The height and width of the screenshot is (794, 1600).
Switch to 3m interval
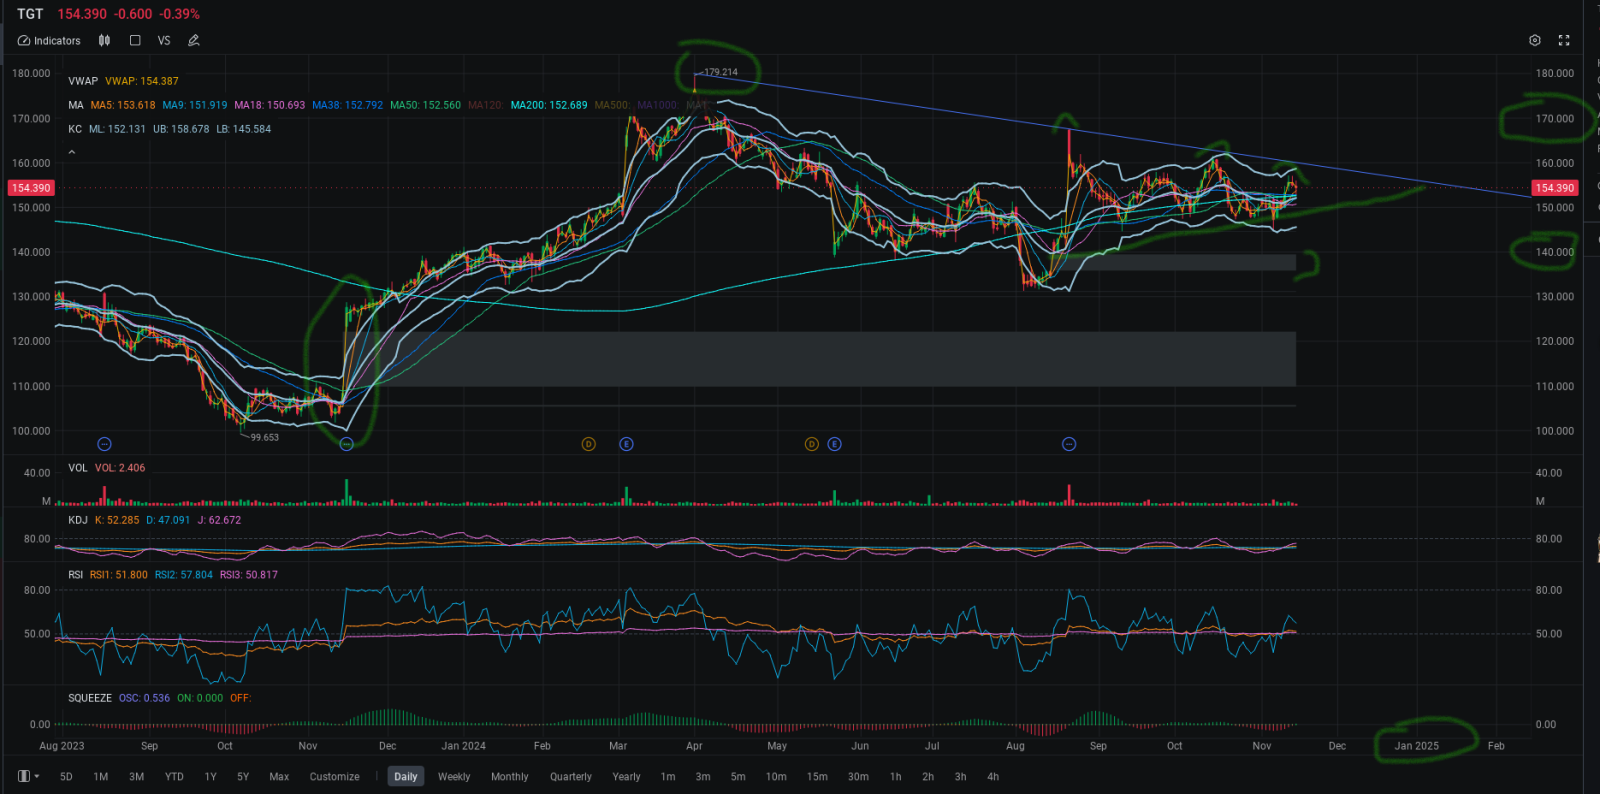703,777
